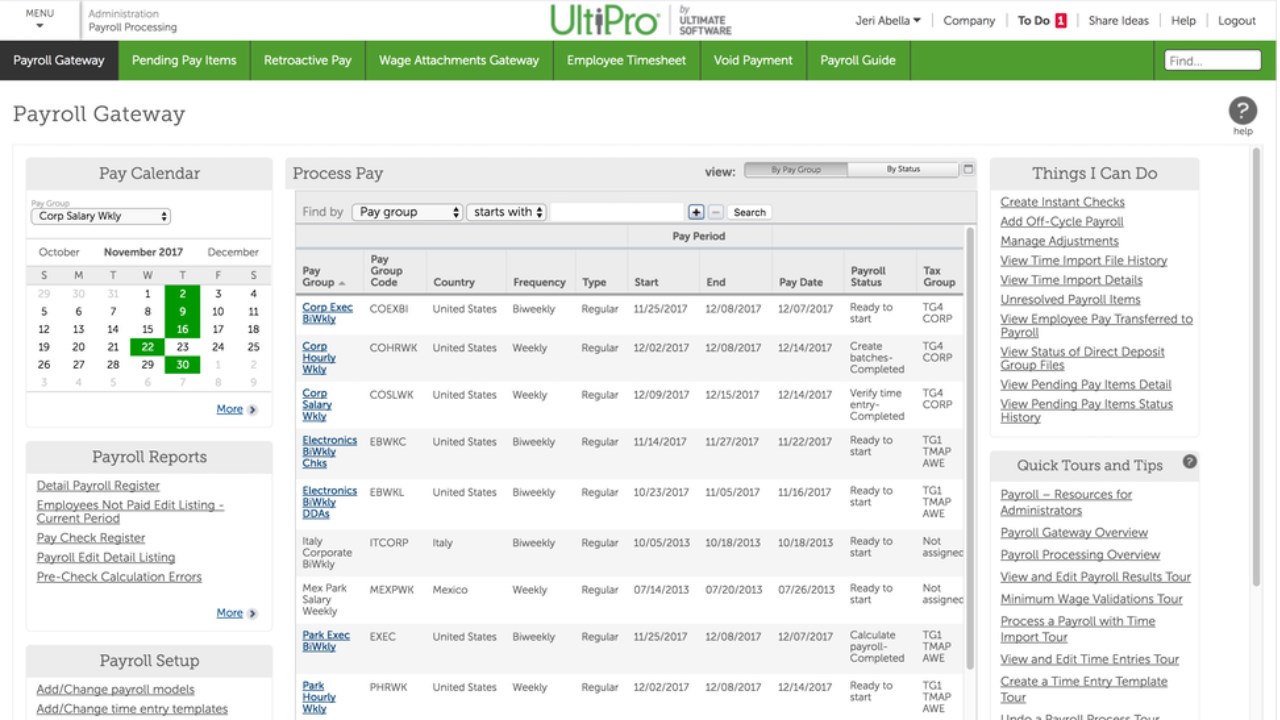Open Manage Adjustments link
This screenshot has height=720, width=1280.
[x=1059, y=241]
